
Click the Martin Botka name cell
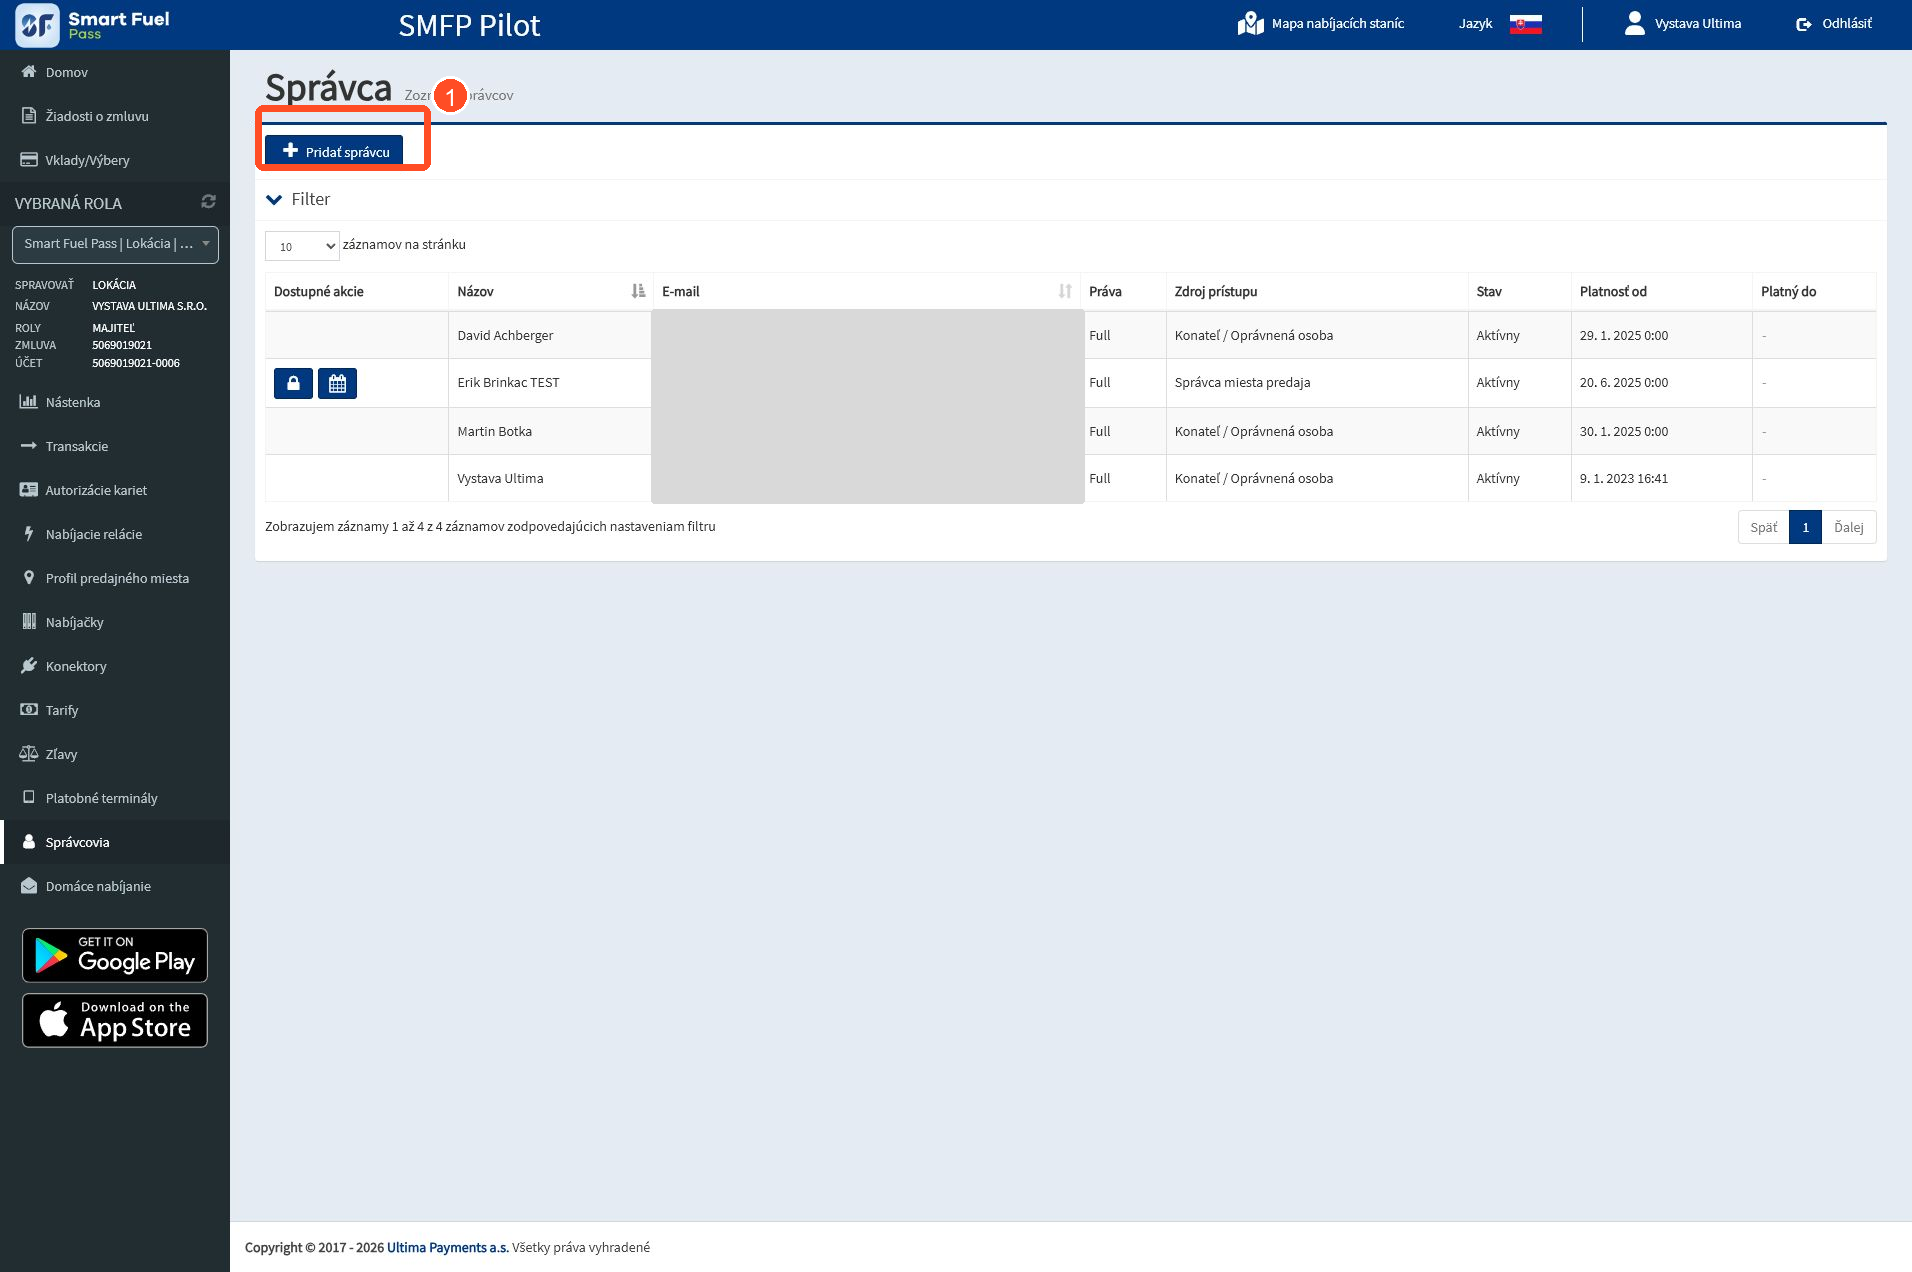click(x=549, y=431)
